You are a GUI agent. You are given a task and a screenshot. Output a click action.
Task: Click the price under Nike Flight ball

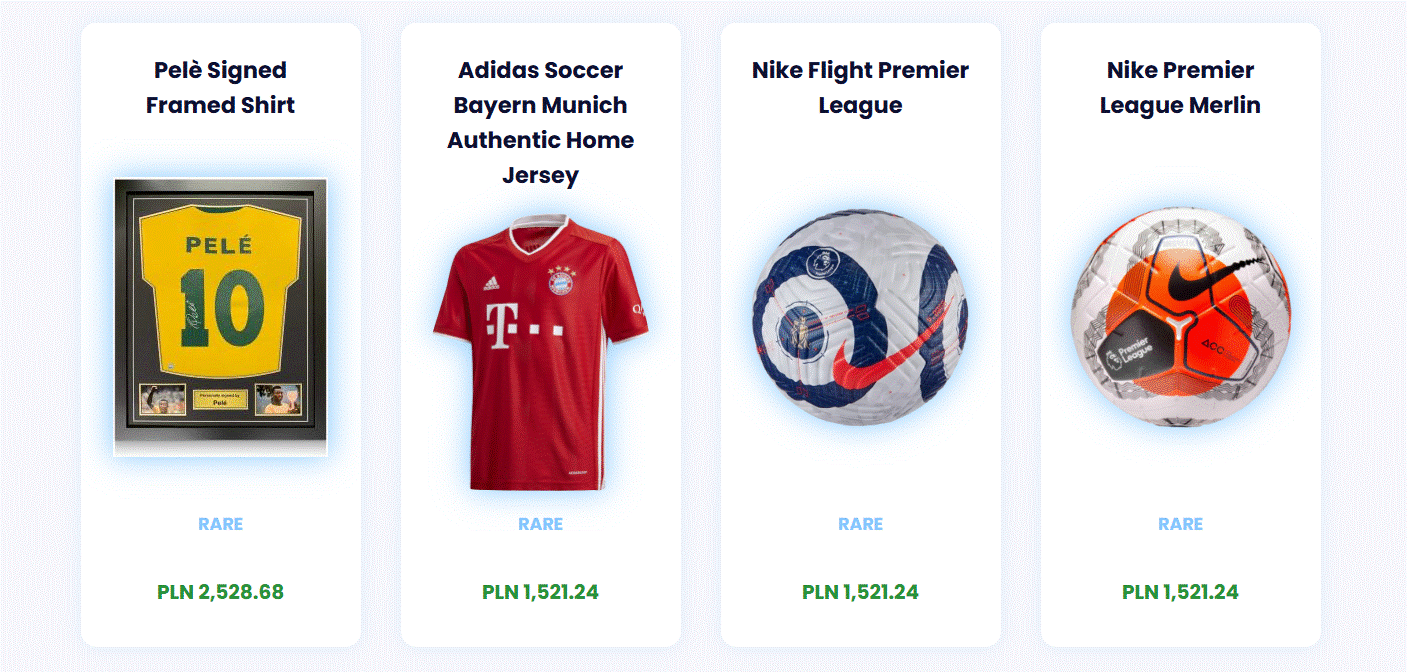860,592
